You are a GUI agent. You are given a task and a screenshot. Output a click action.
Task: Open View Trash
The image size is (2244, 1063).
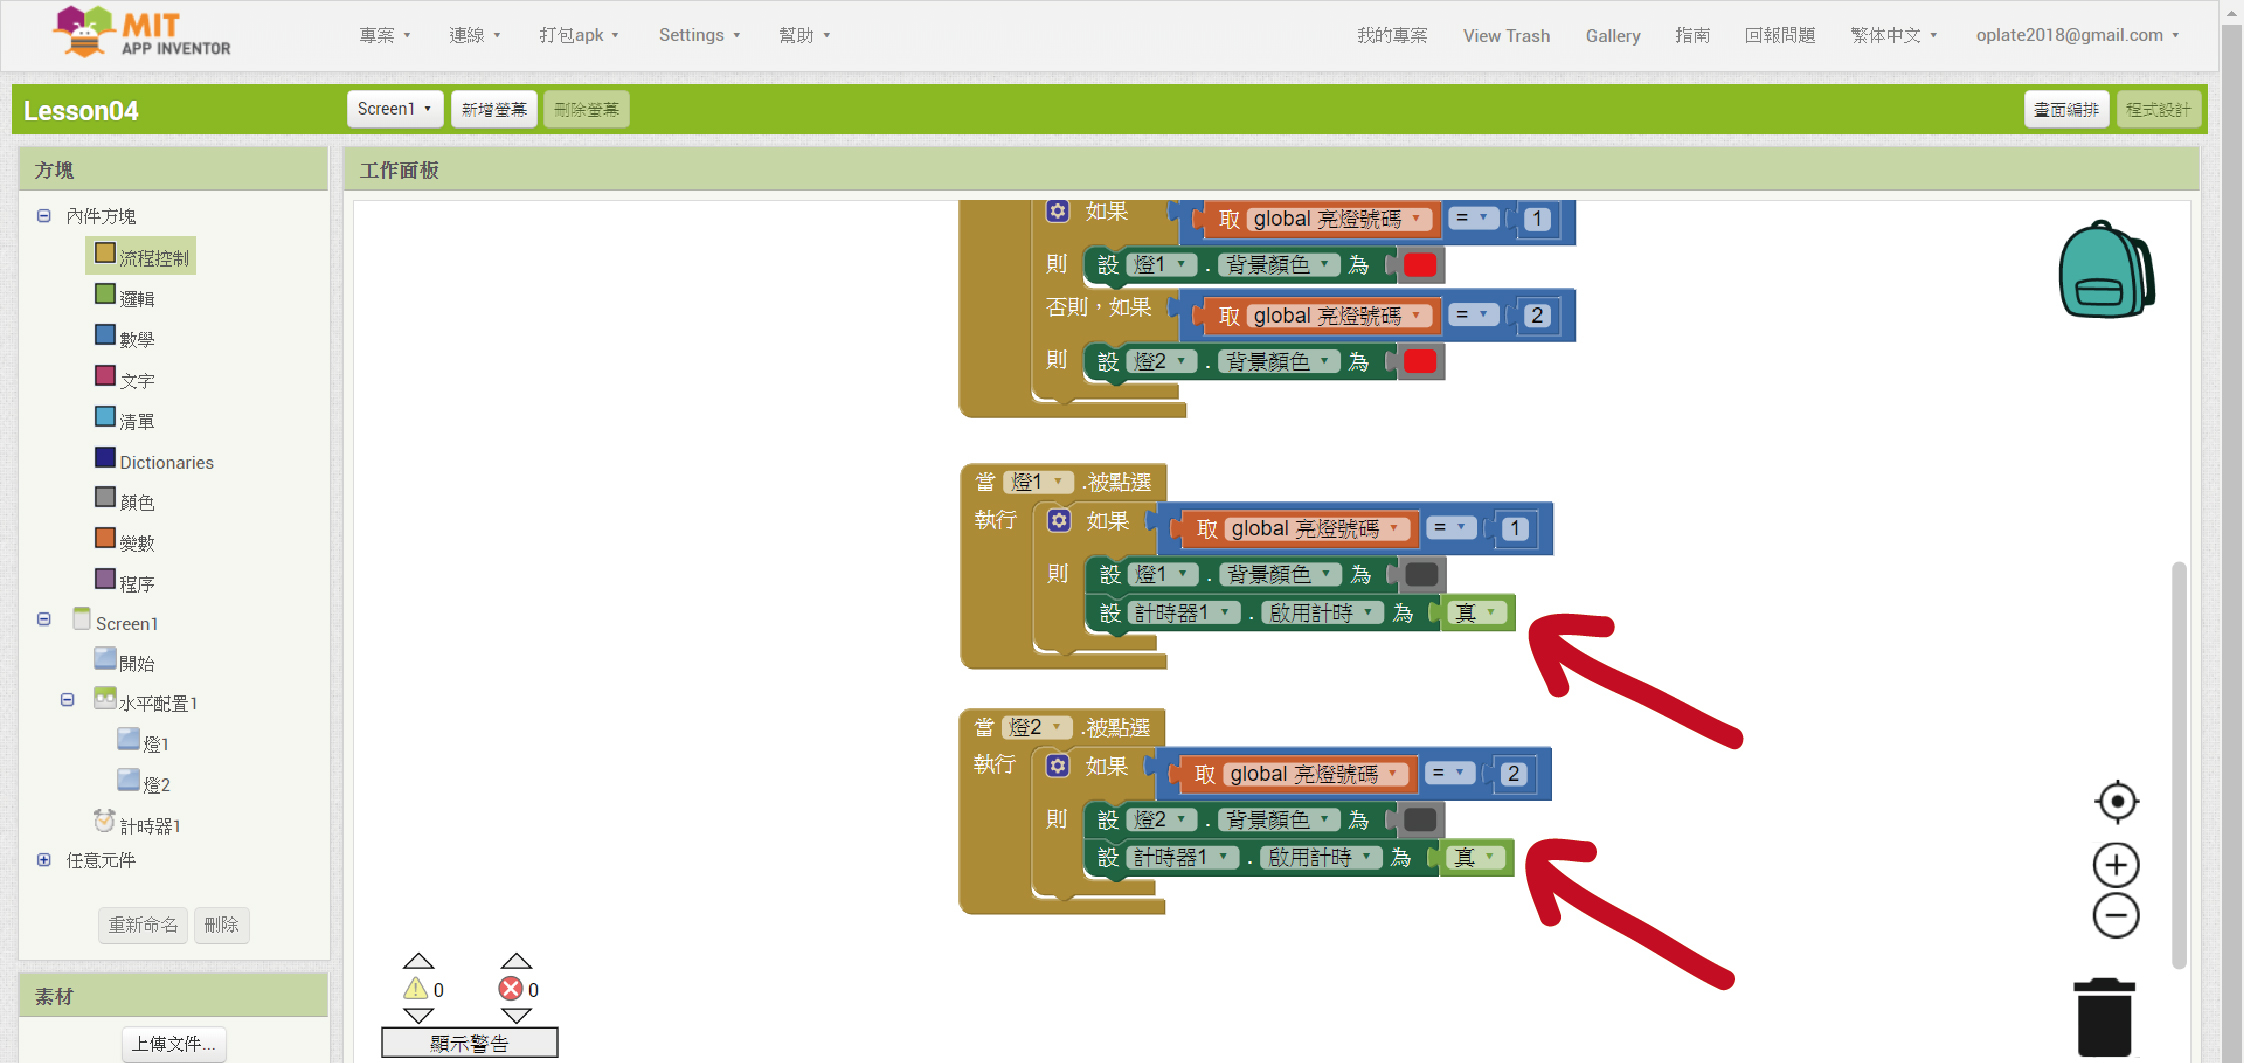pyautogui.click(x=1506, y=35)
